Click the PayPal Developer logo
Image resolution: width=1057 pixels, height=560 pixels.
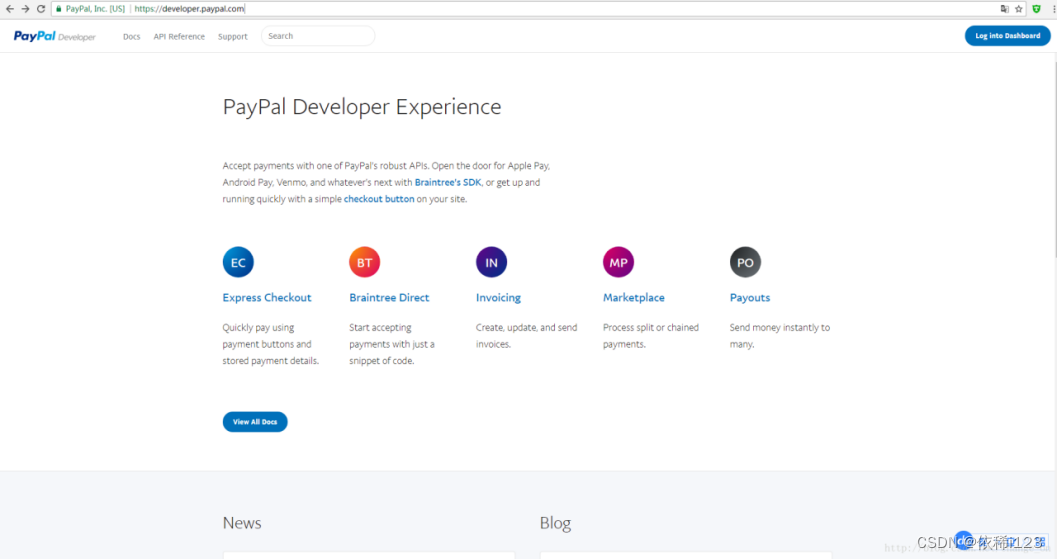55,36
